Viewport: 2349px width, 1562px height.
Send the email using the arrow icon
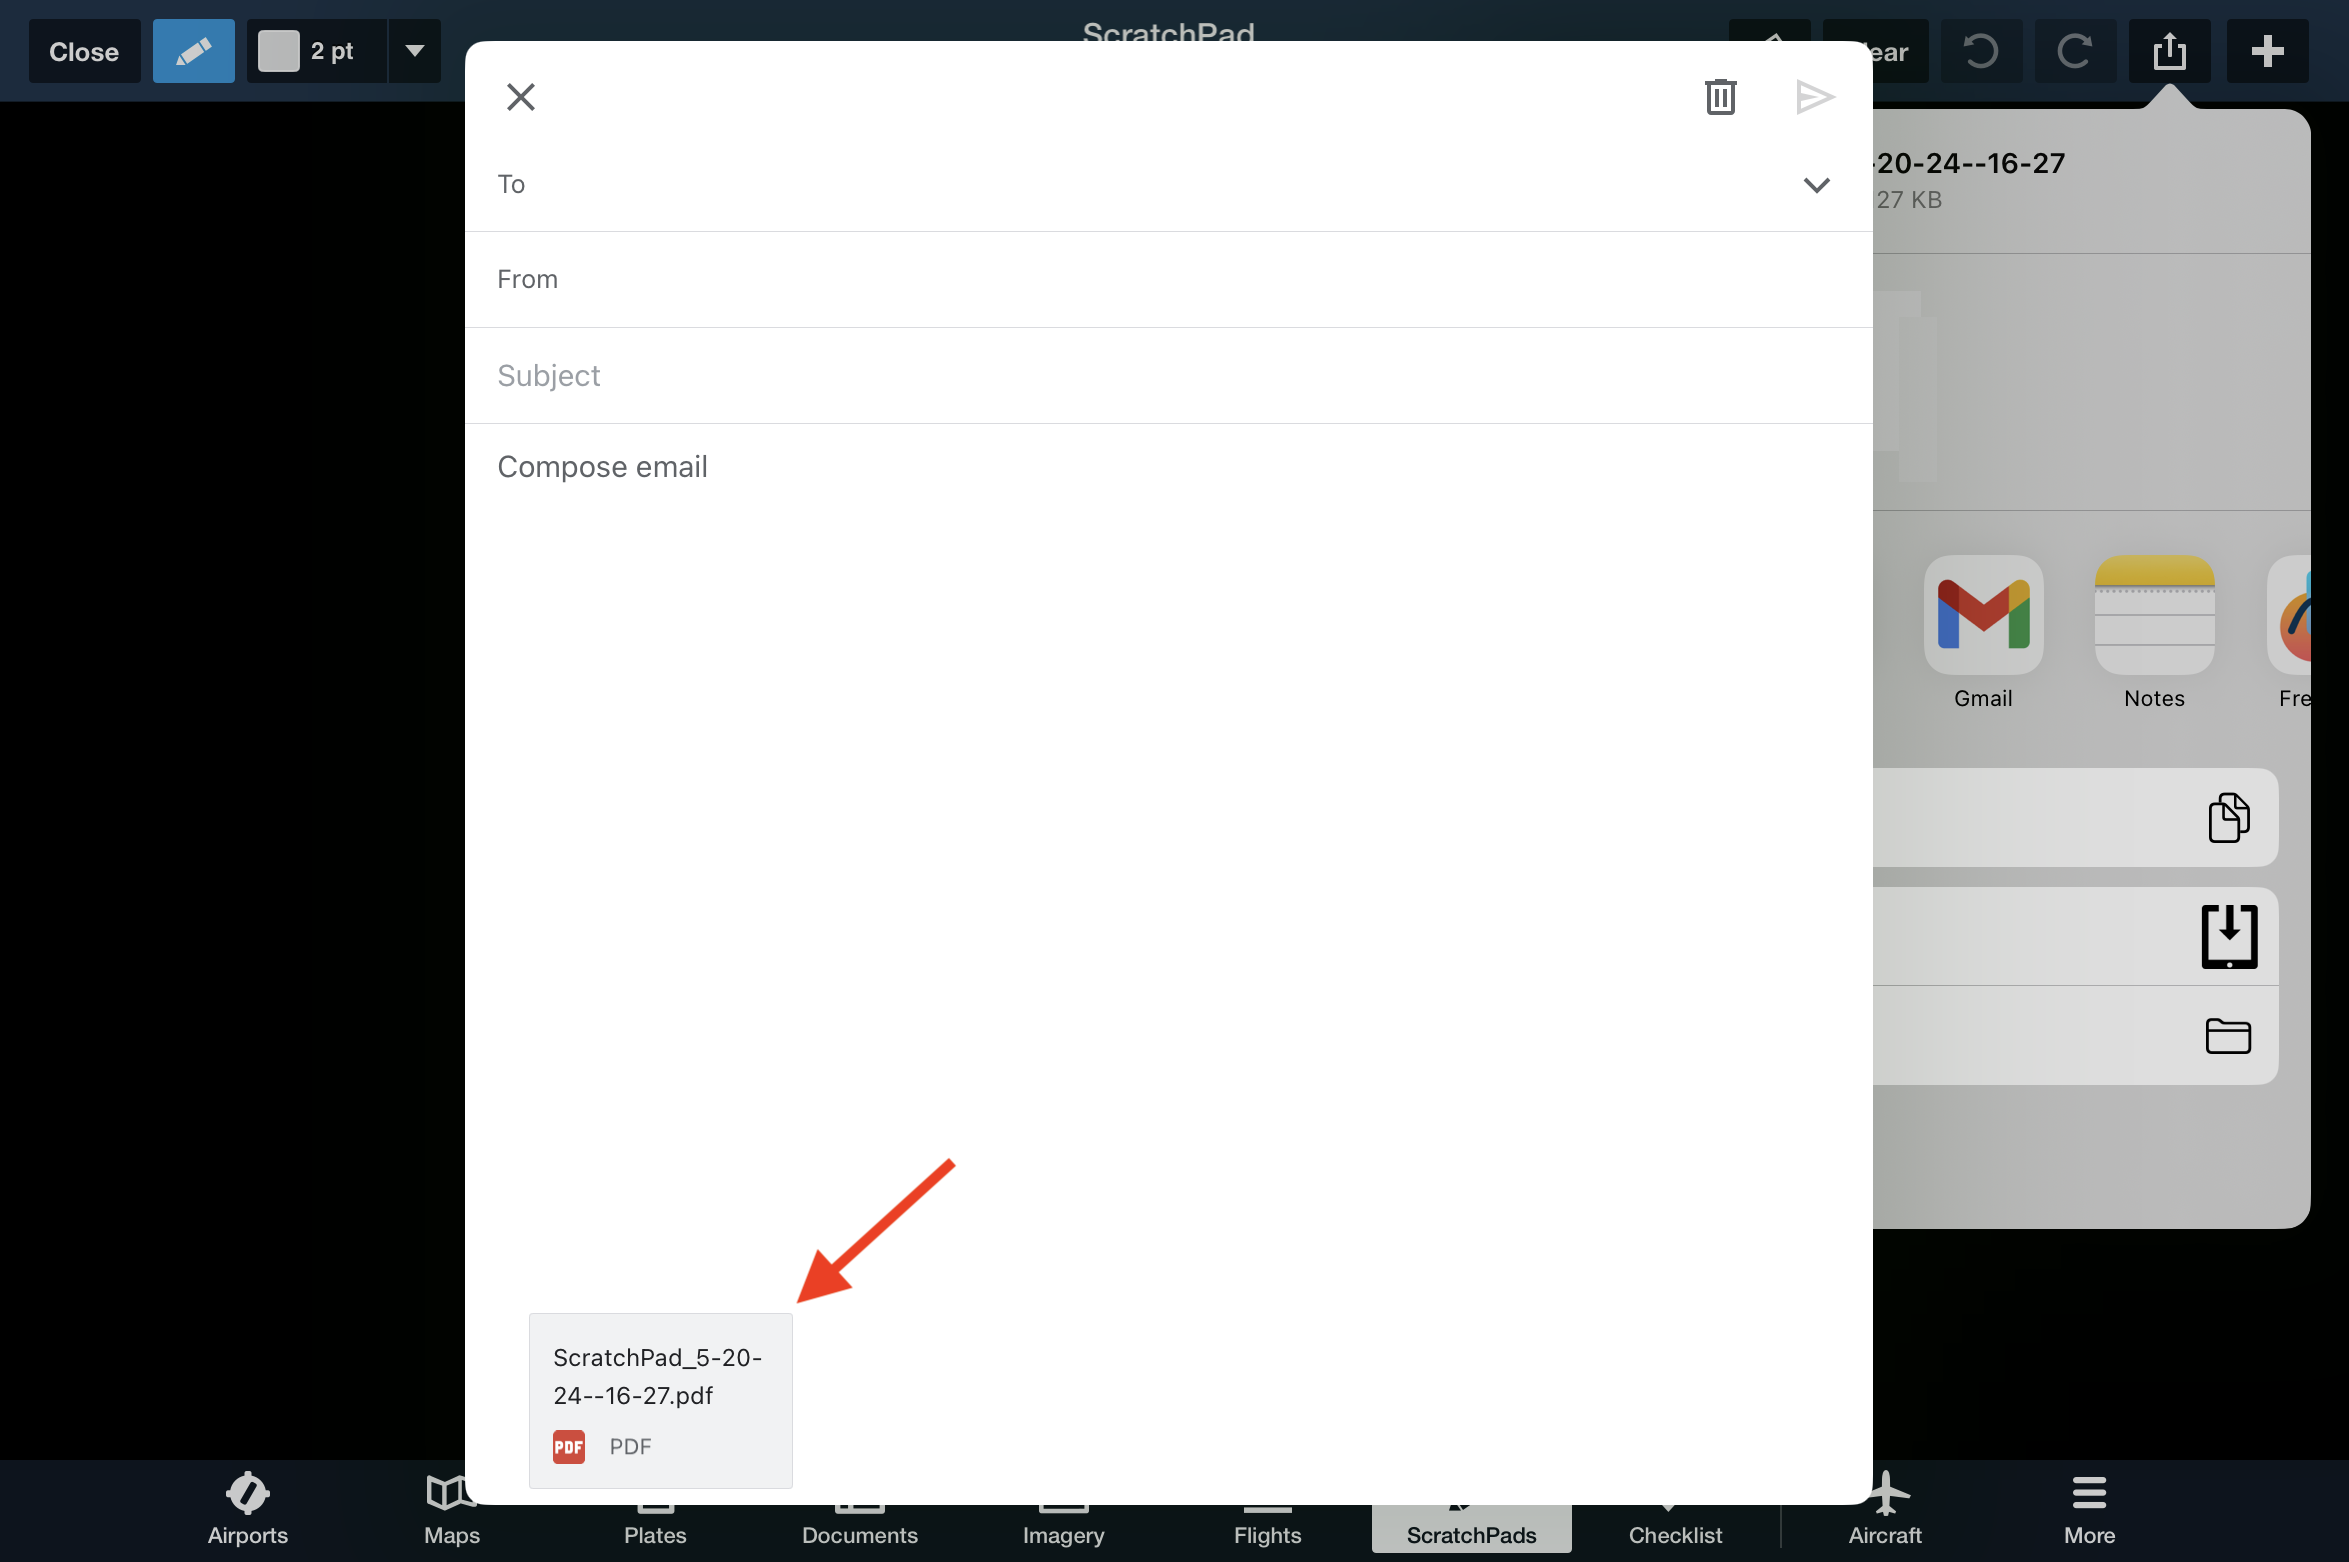tap(1814, 97)
